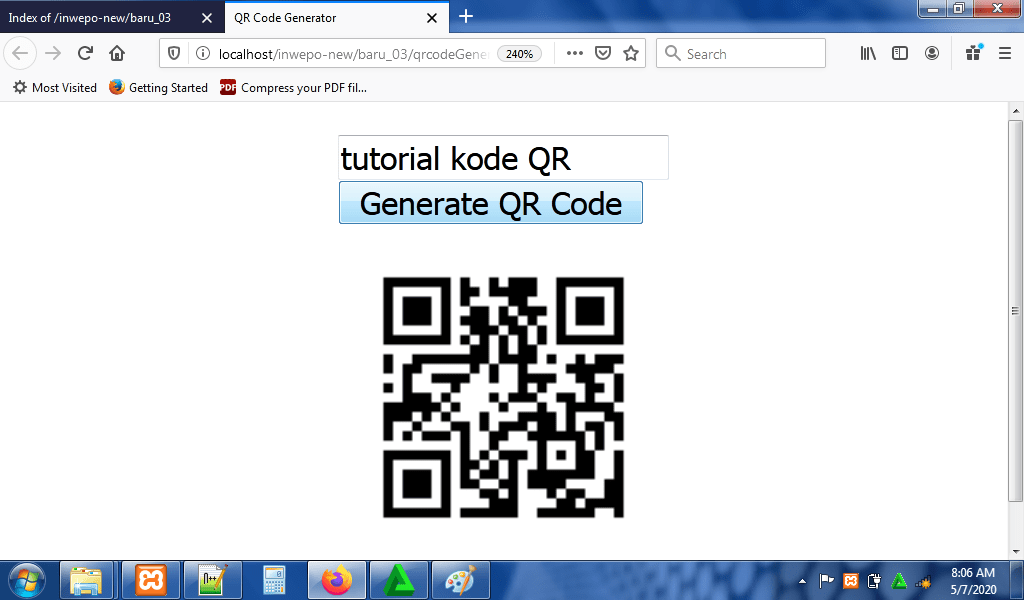Open a new browser tab
Image resolution: width=1024 pixels, height=600 pixels.
[x=466, y=17]
